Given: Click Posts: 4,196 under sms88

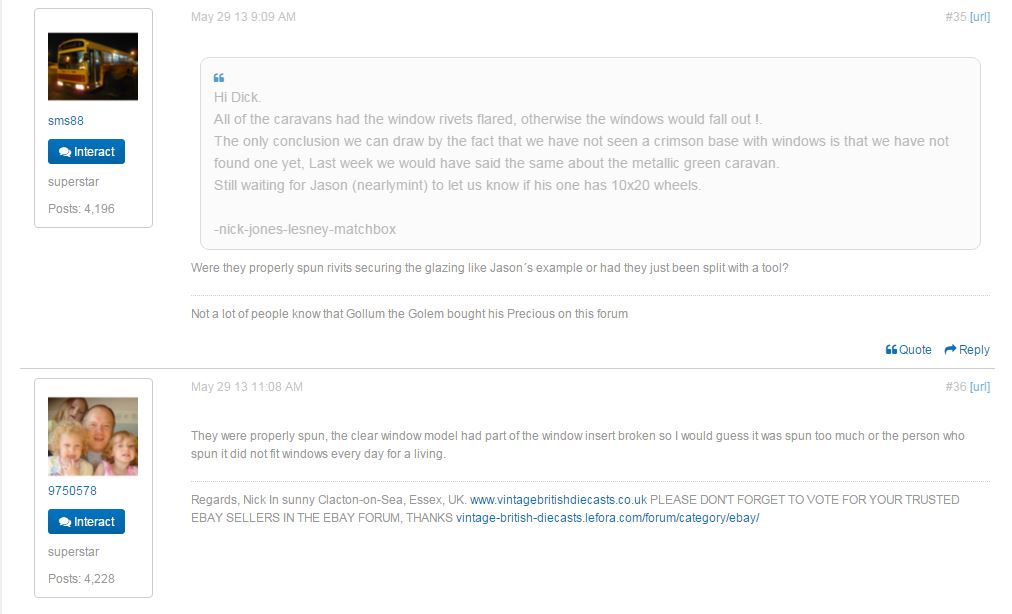Looking at the screenshot, I should coord(81,209).
